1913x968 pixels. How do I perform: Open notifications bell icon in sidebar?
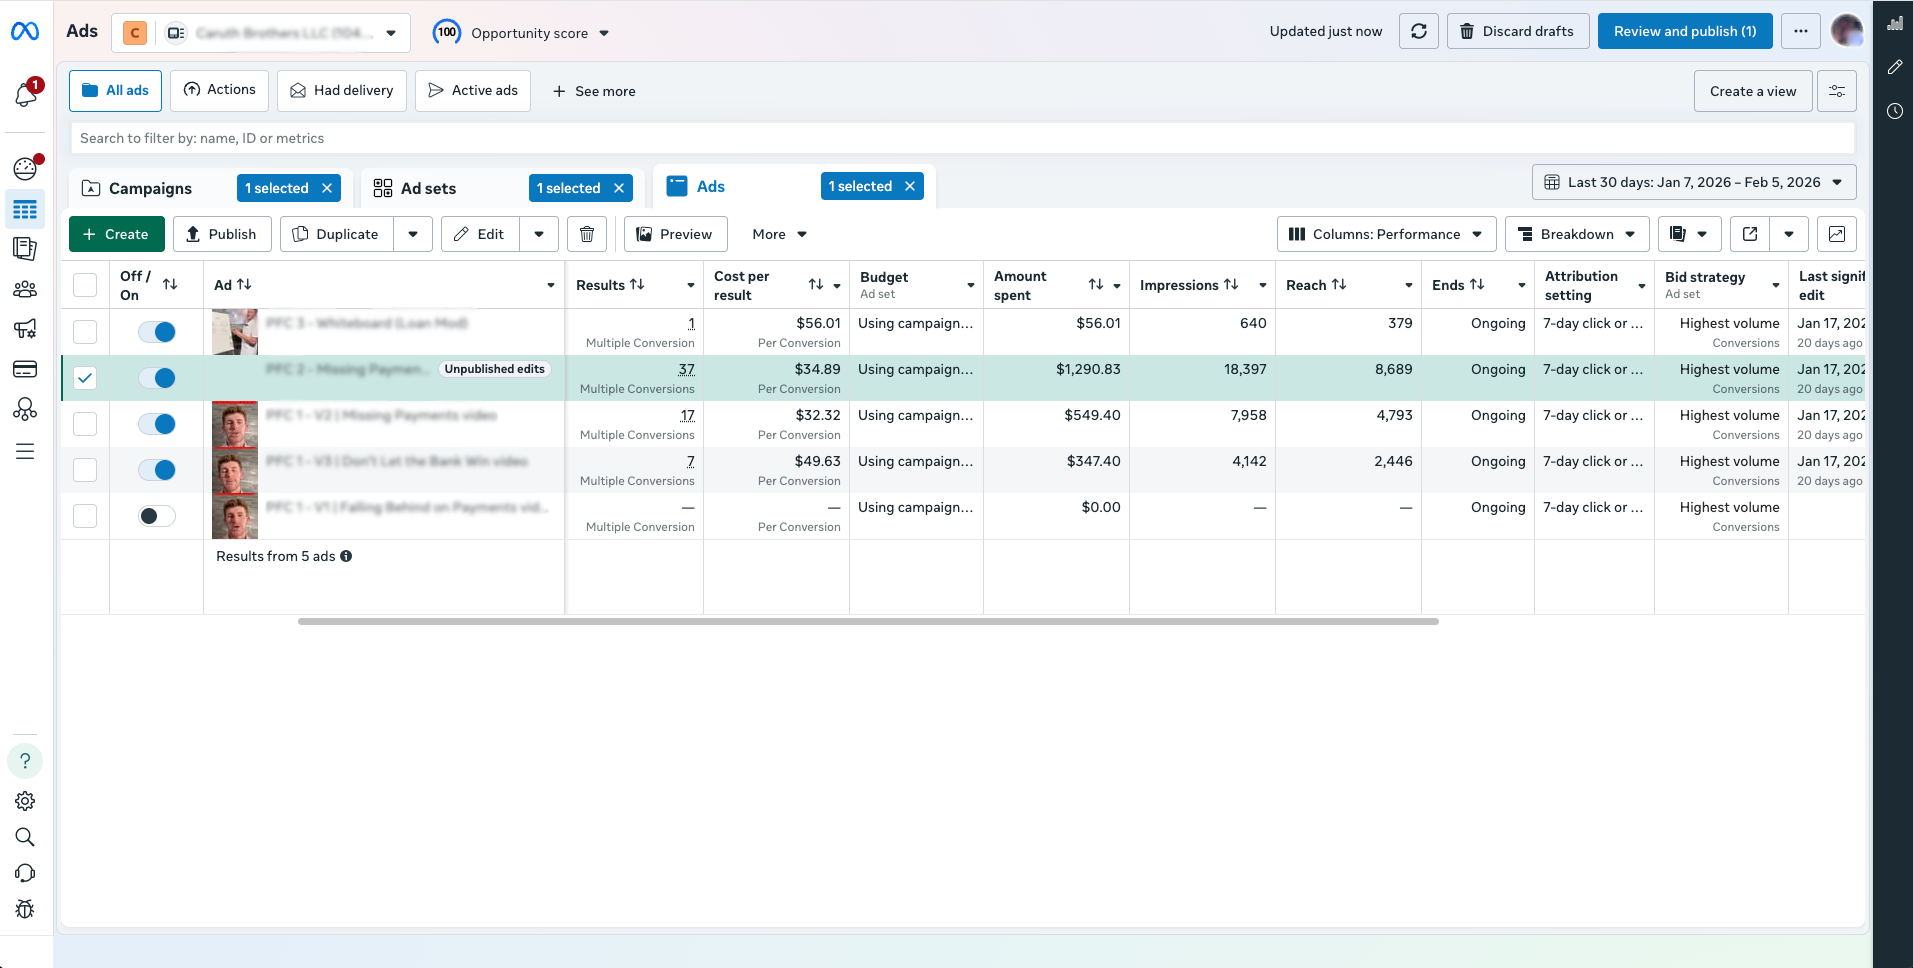[x=26, y=94]
